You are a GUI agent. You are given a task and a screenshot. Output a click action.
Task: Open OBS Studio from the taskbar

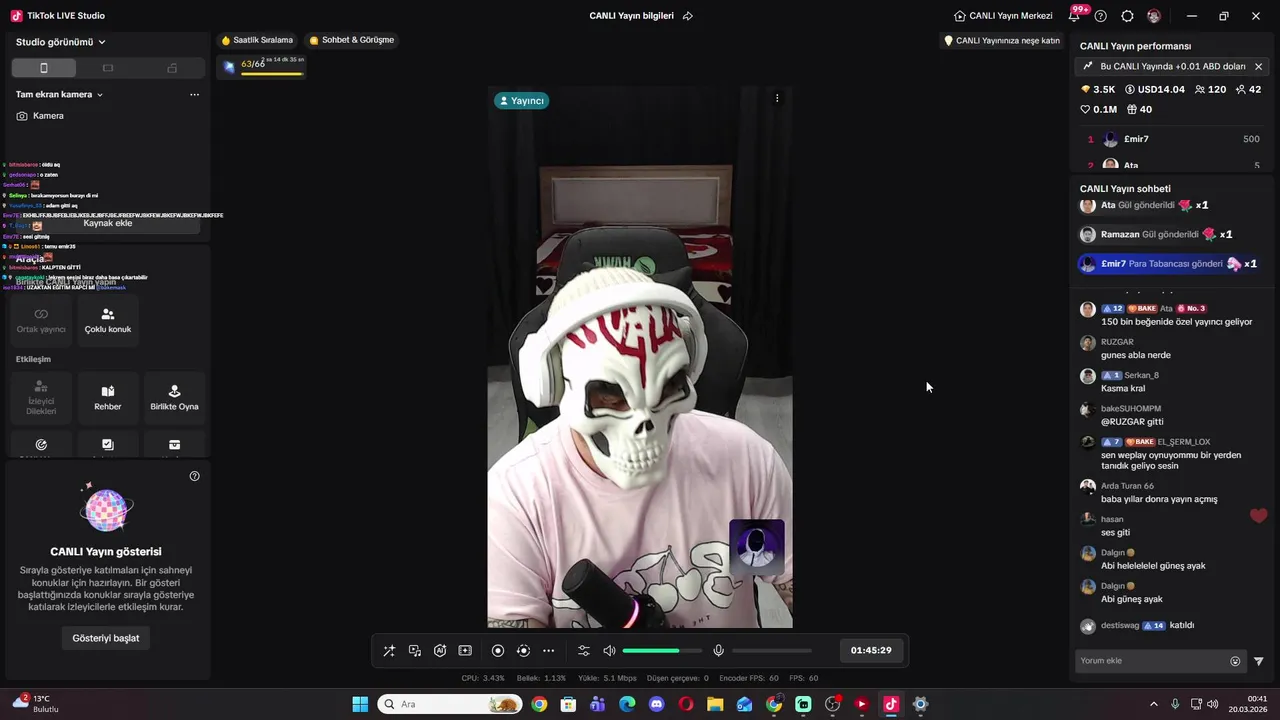[x=832, y=704]
